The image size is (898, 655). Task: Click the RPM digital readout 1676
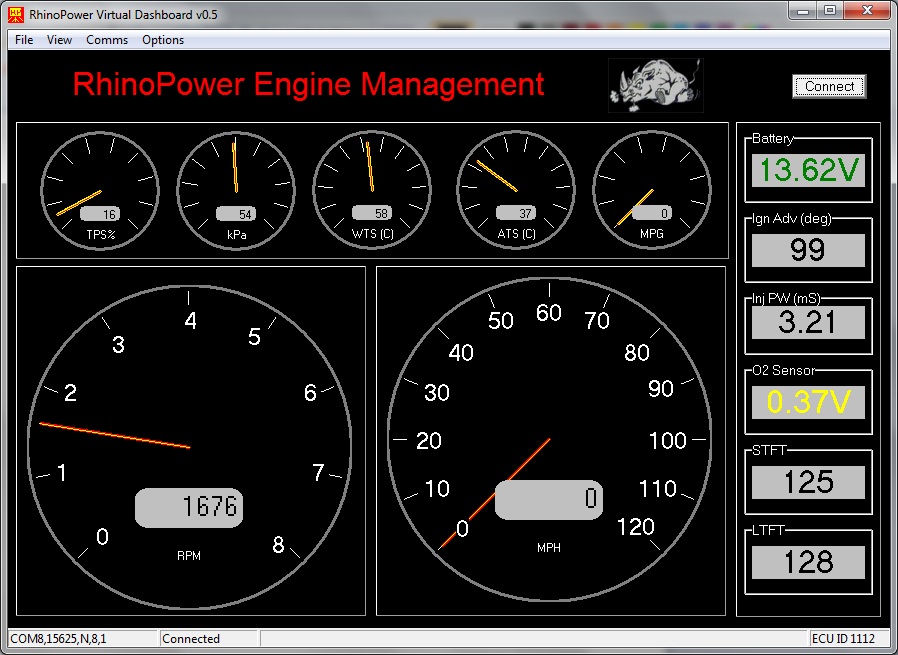(189, 507)
